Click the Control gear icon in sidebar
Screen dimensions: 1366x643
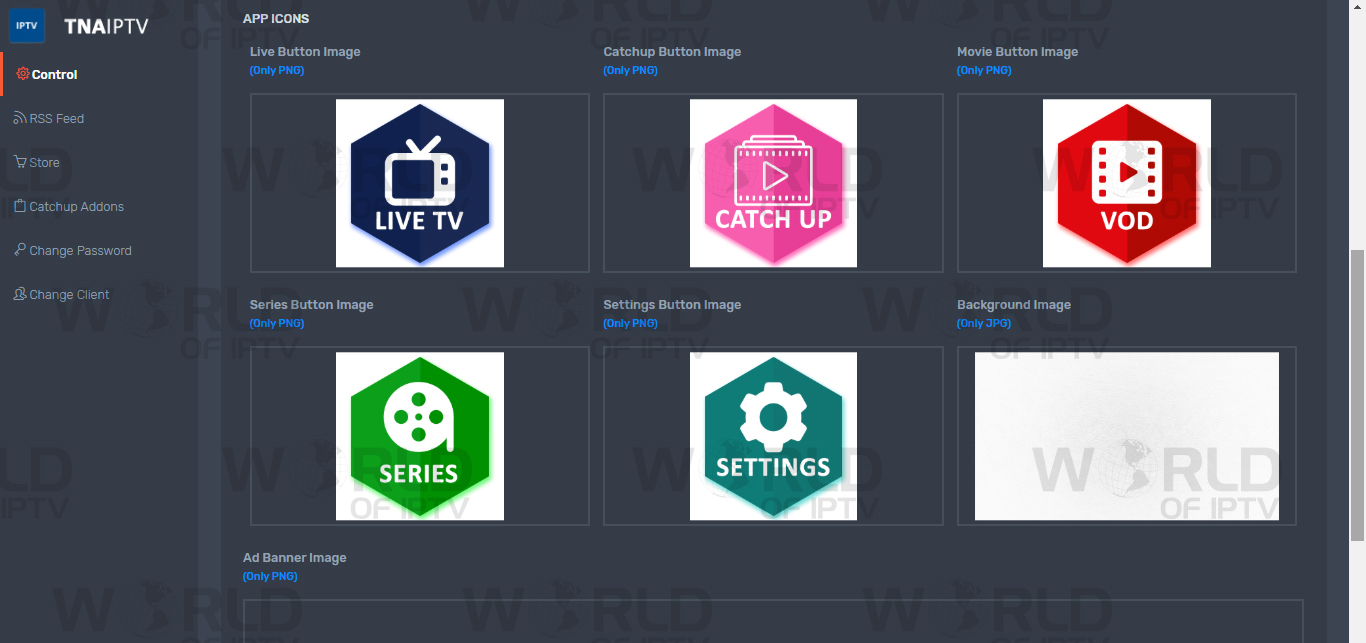point(23,74)
